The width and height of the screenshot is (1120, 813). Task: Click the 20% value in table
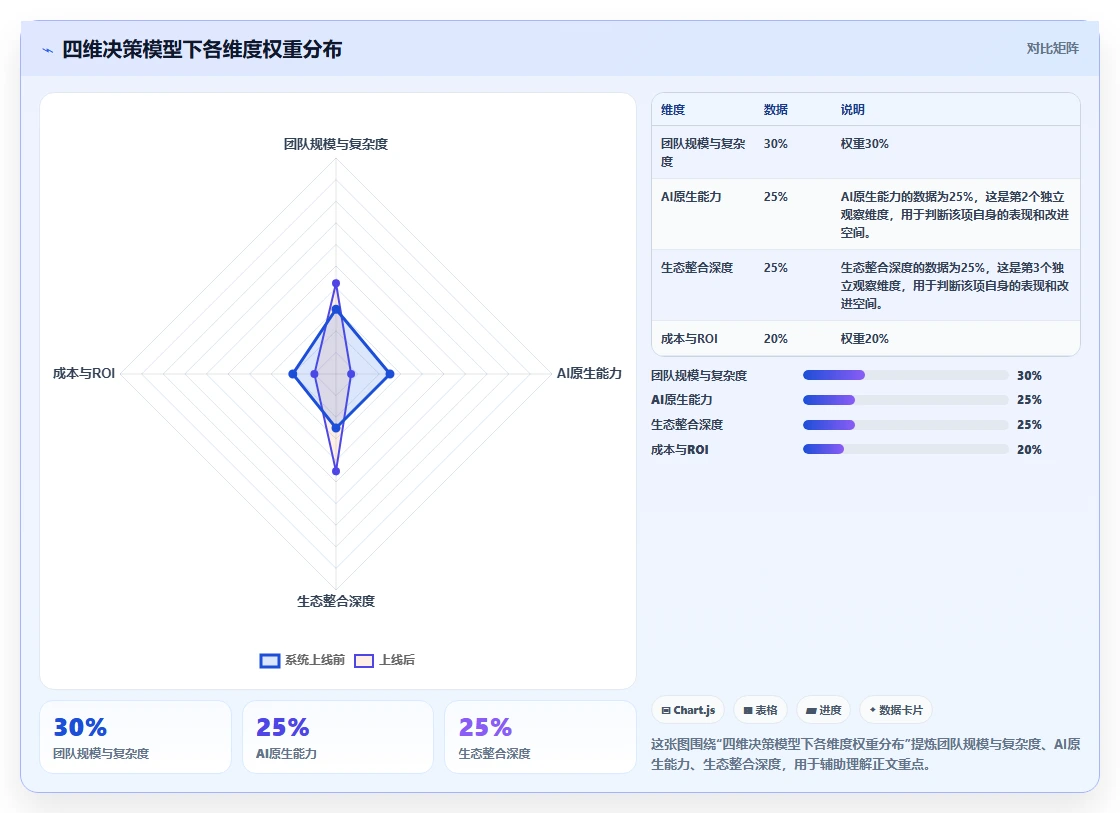(x=776, y=339)
